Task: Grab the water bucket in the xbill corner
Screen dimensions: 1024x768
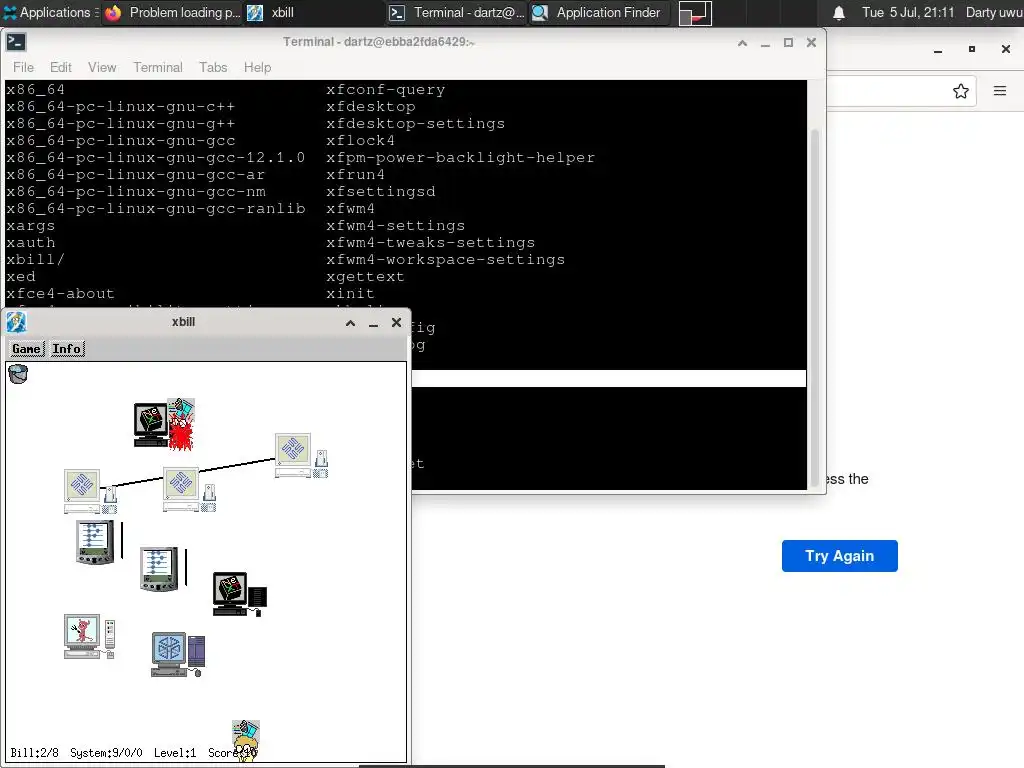Action: pyautogui.click(x=18, y=374)
